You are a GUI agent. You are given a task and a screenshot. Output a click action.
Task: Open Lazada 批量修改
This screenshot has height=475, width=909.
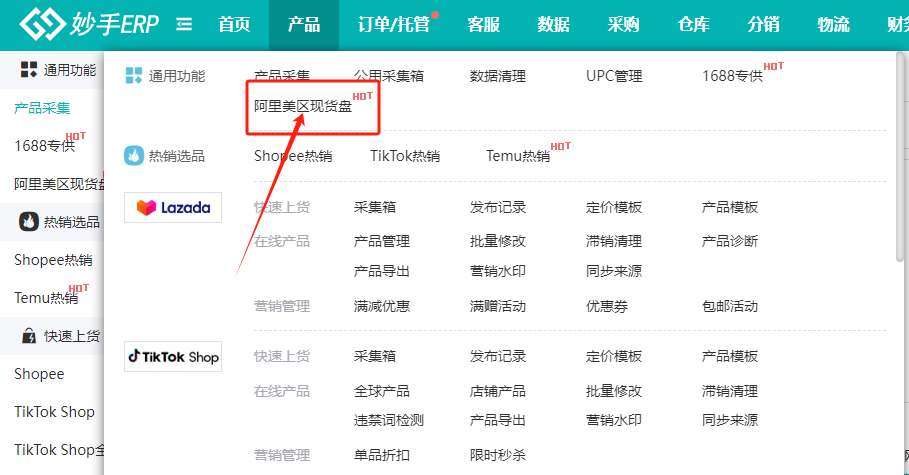[x=498, y=241]
